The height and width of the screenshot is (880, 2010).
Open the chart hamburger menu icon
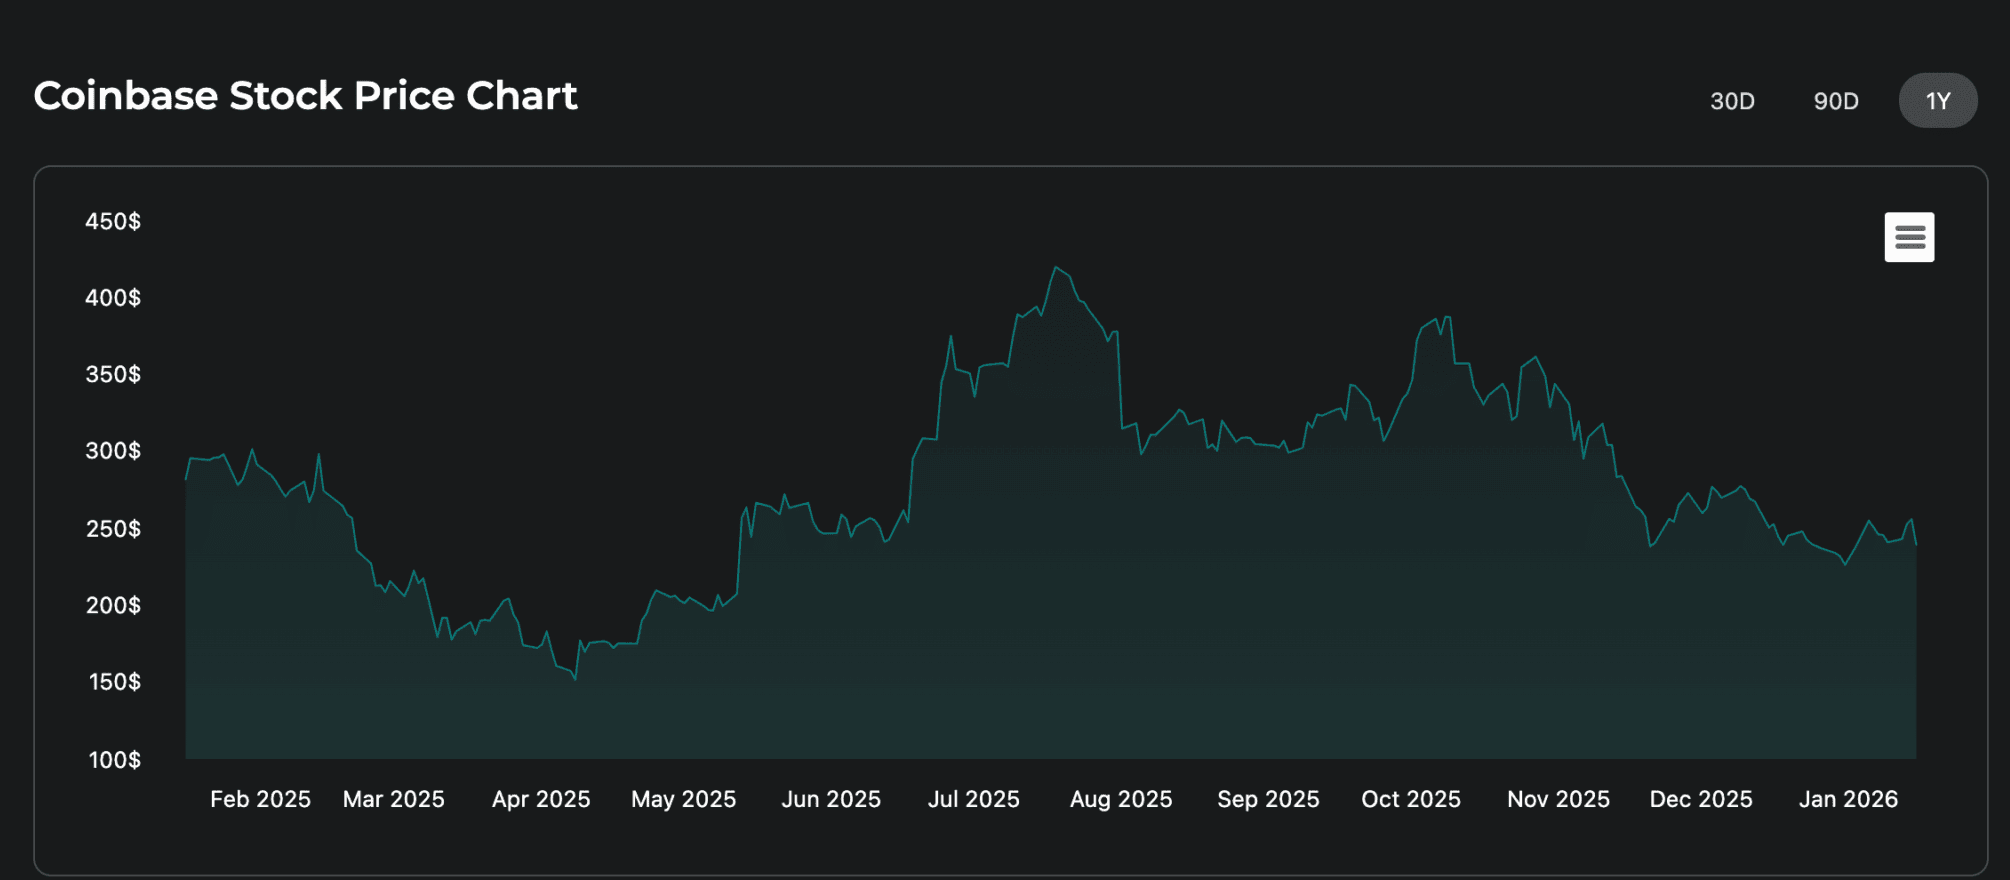coord(1909,237)
